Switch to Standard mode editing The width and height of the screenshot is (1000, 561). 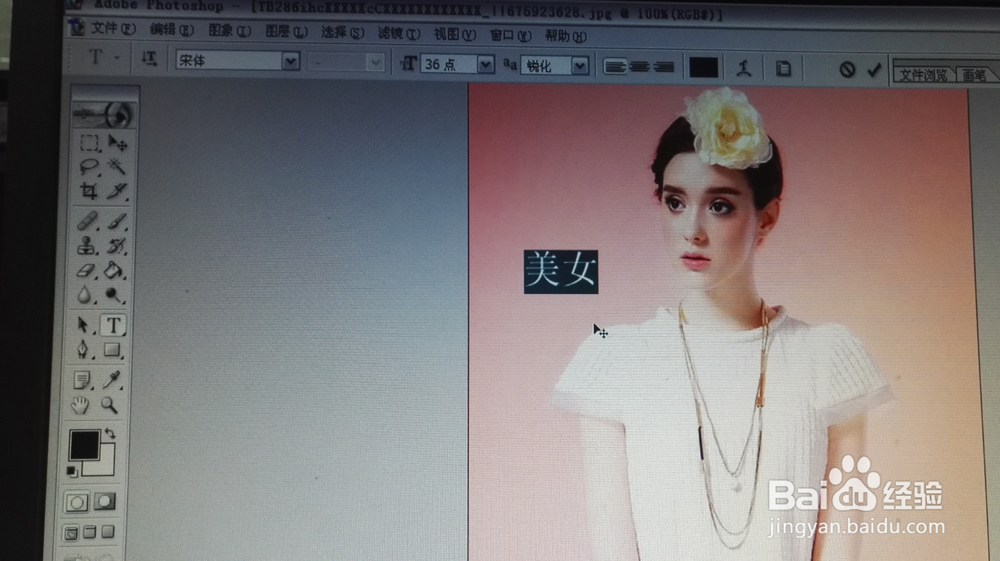(77, 502)
